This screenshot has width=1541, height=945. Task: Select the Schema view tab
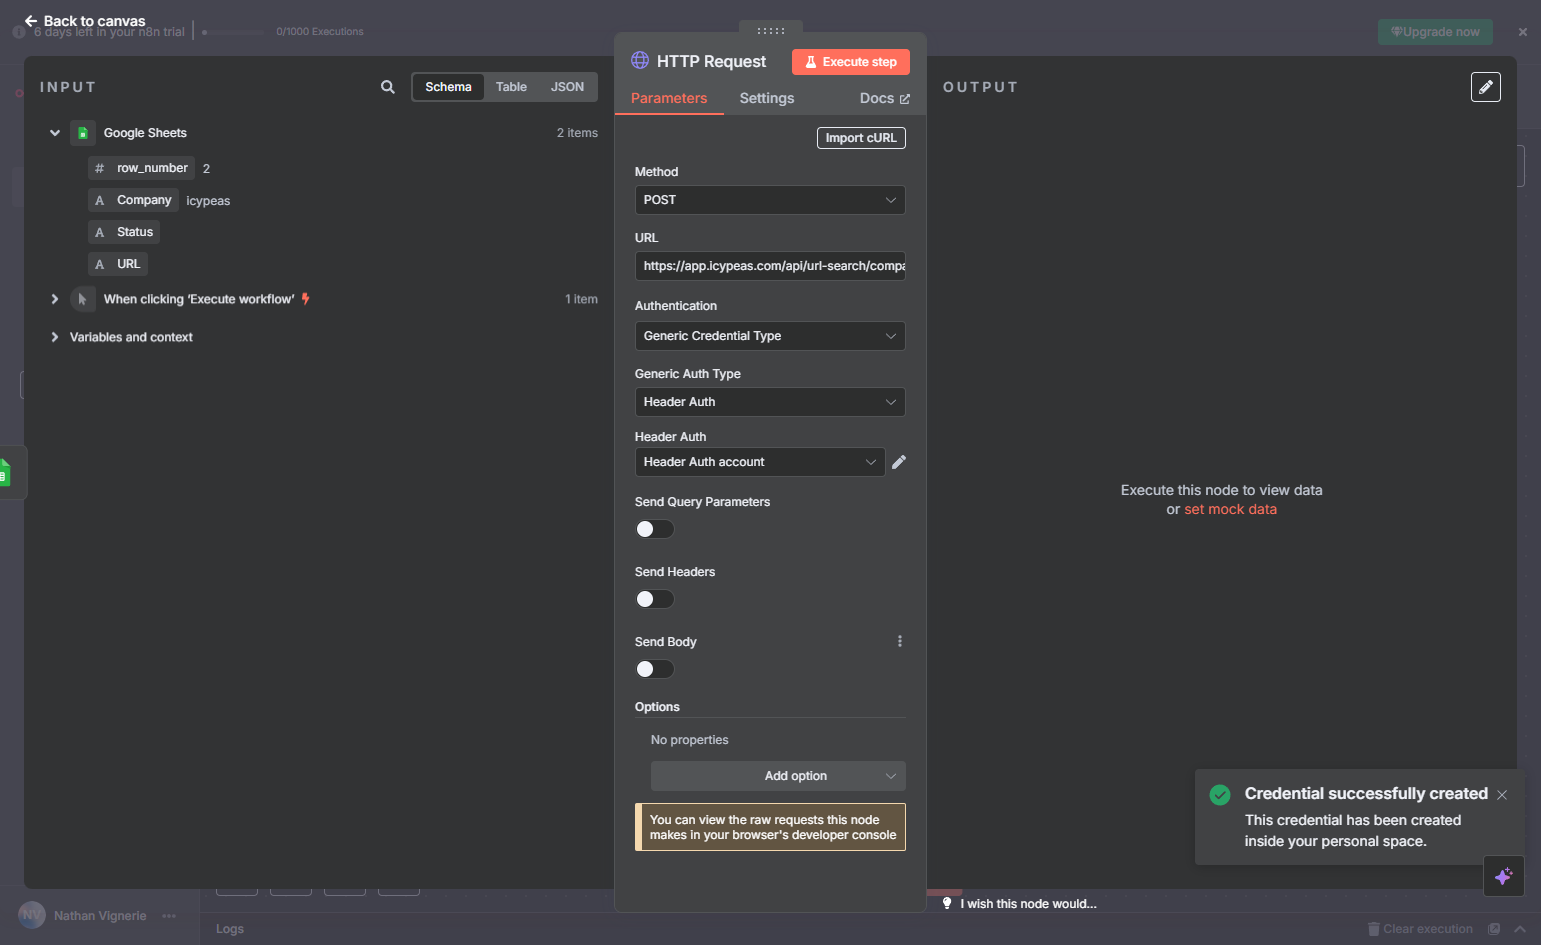pyautogui.click(x=448, y=87)
